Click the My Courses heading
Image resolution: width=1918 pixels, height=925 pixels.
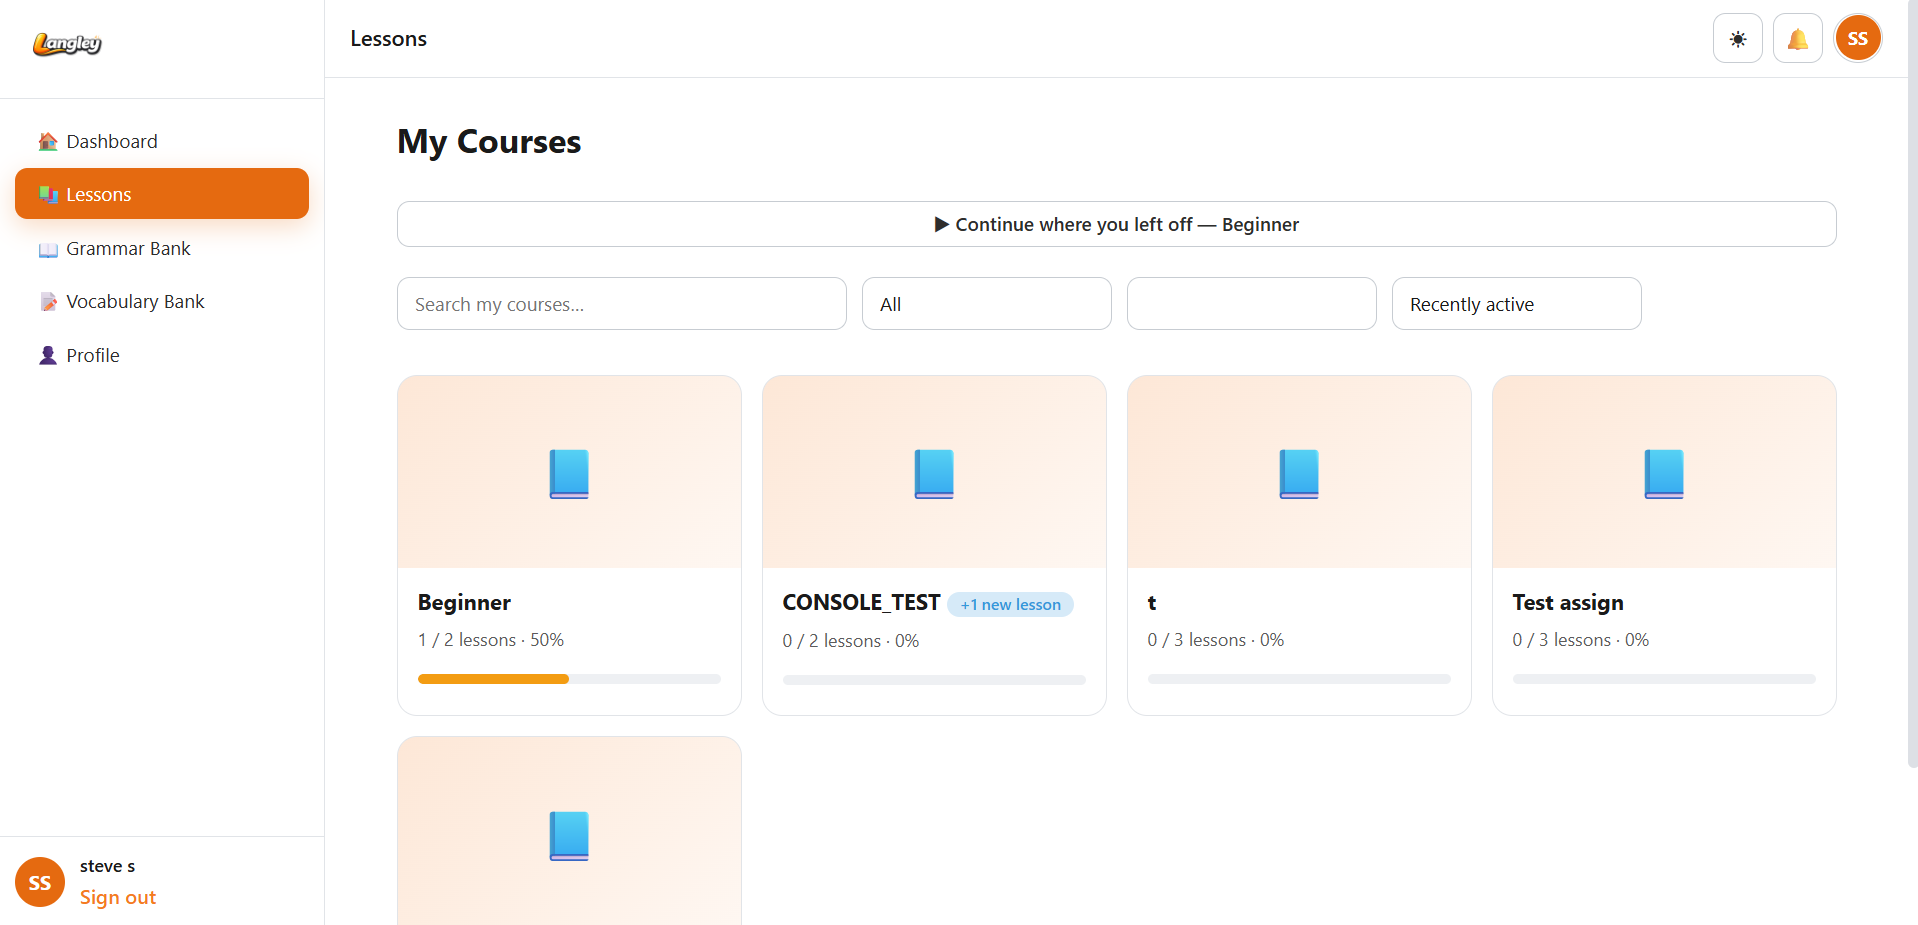[x=489, y=142]
